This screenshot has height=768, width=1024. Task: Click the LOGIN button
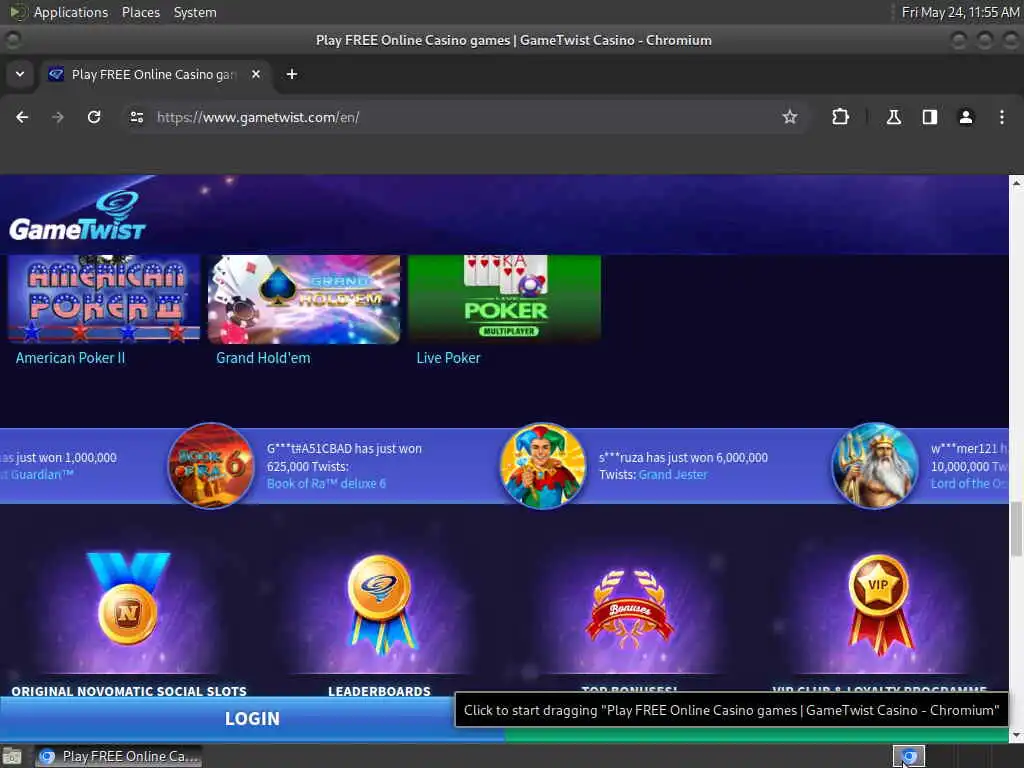tap(252, 718)
